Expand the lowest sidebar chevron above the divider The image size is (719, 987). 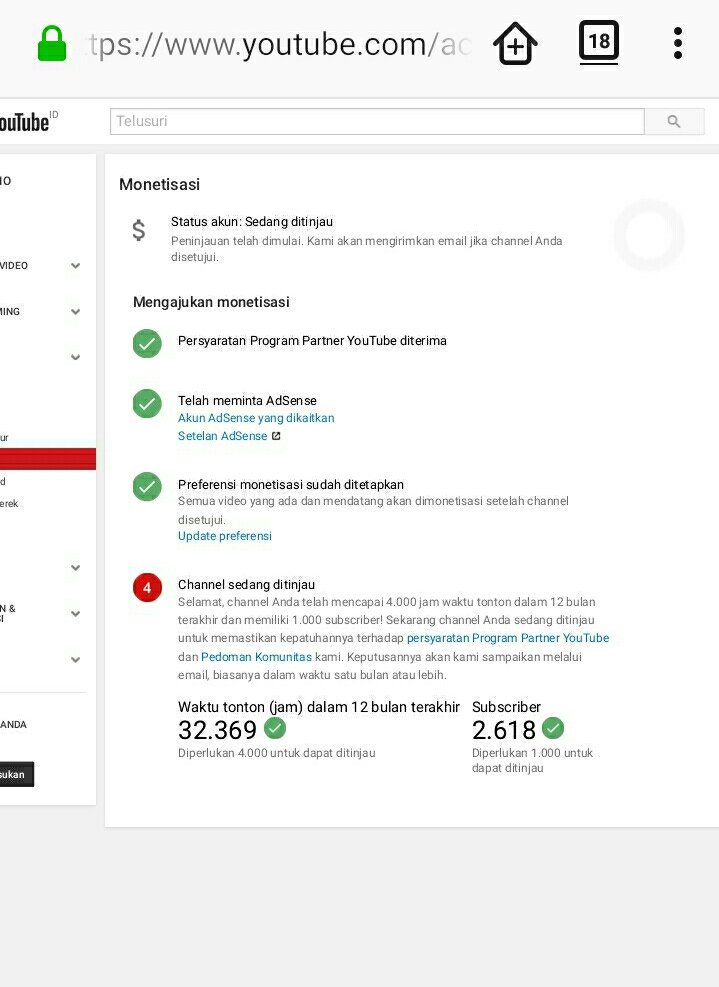pos(76,659)
